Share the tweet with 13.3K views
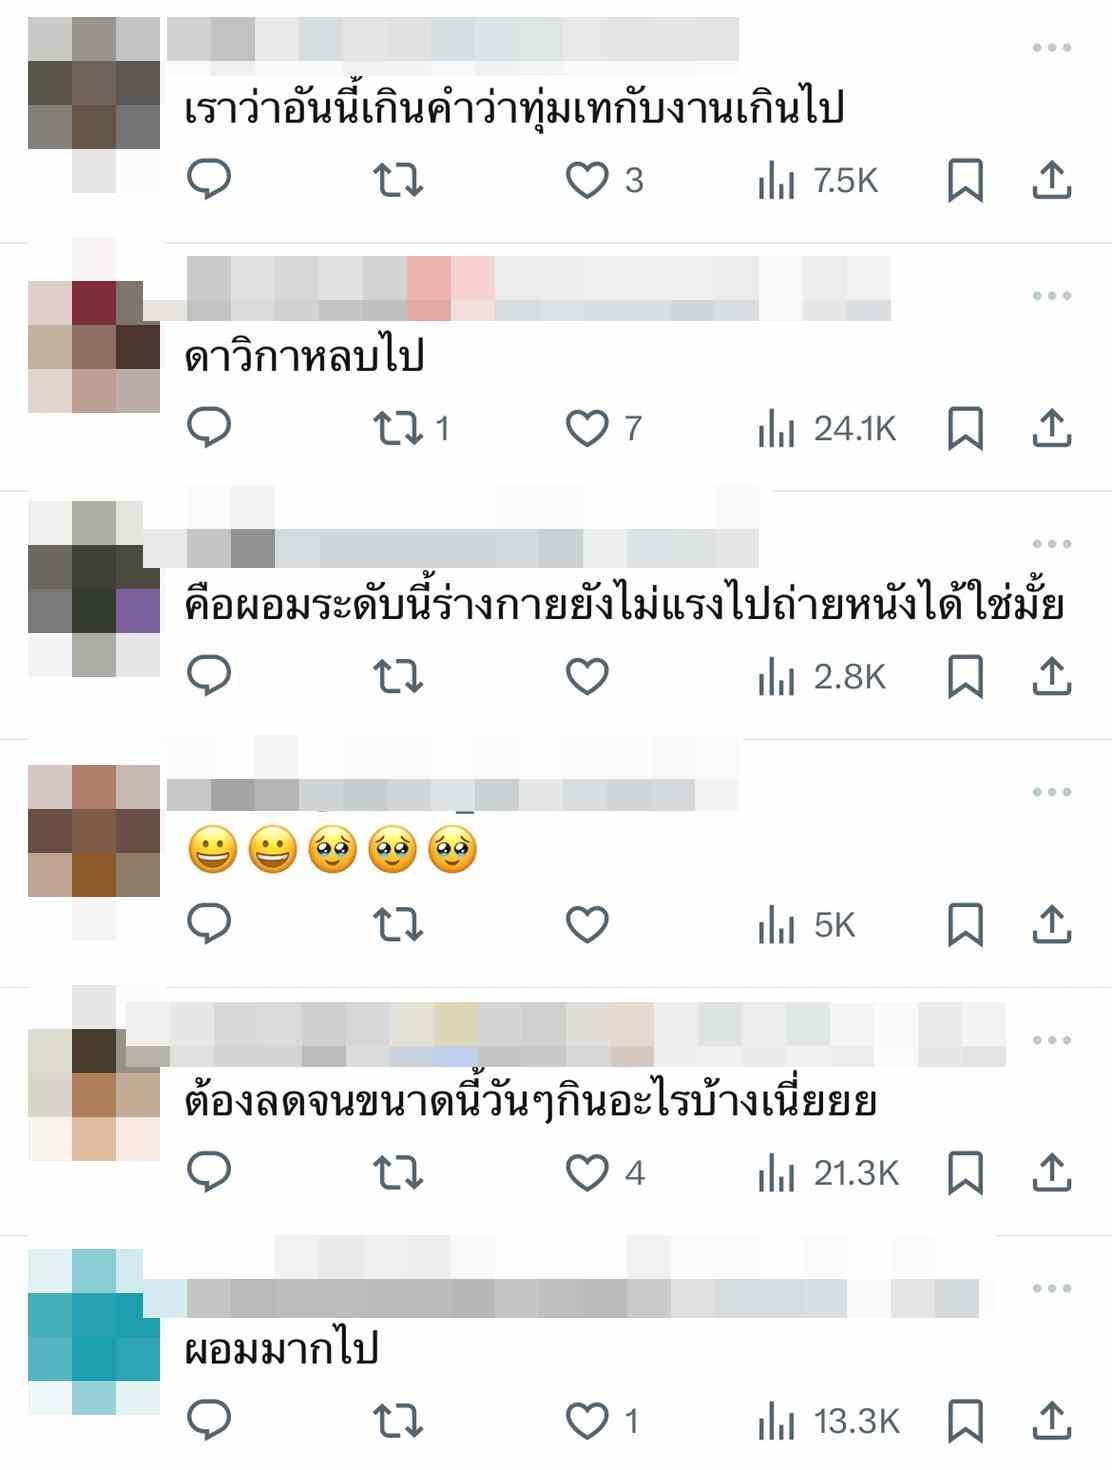The width and height of the screenshot is (1112, 1470). pos(1051,1420)
